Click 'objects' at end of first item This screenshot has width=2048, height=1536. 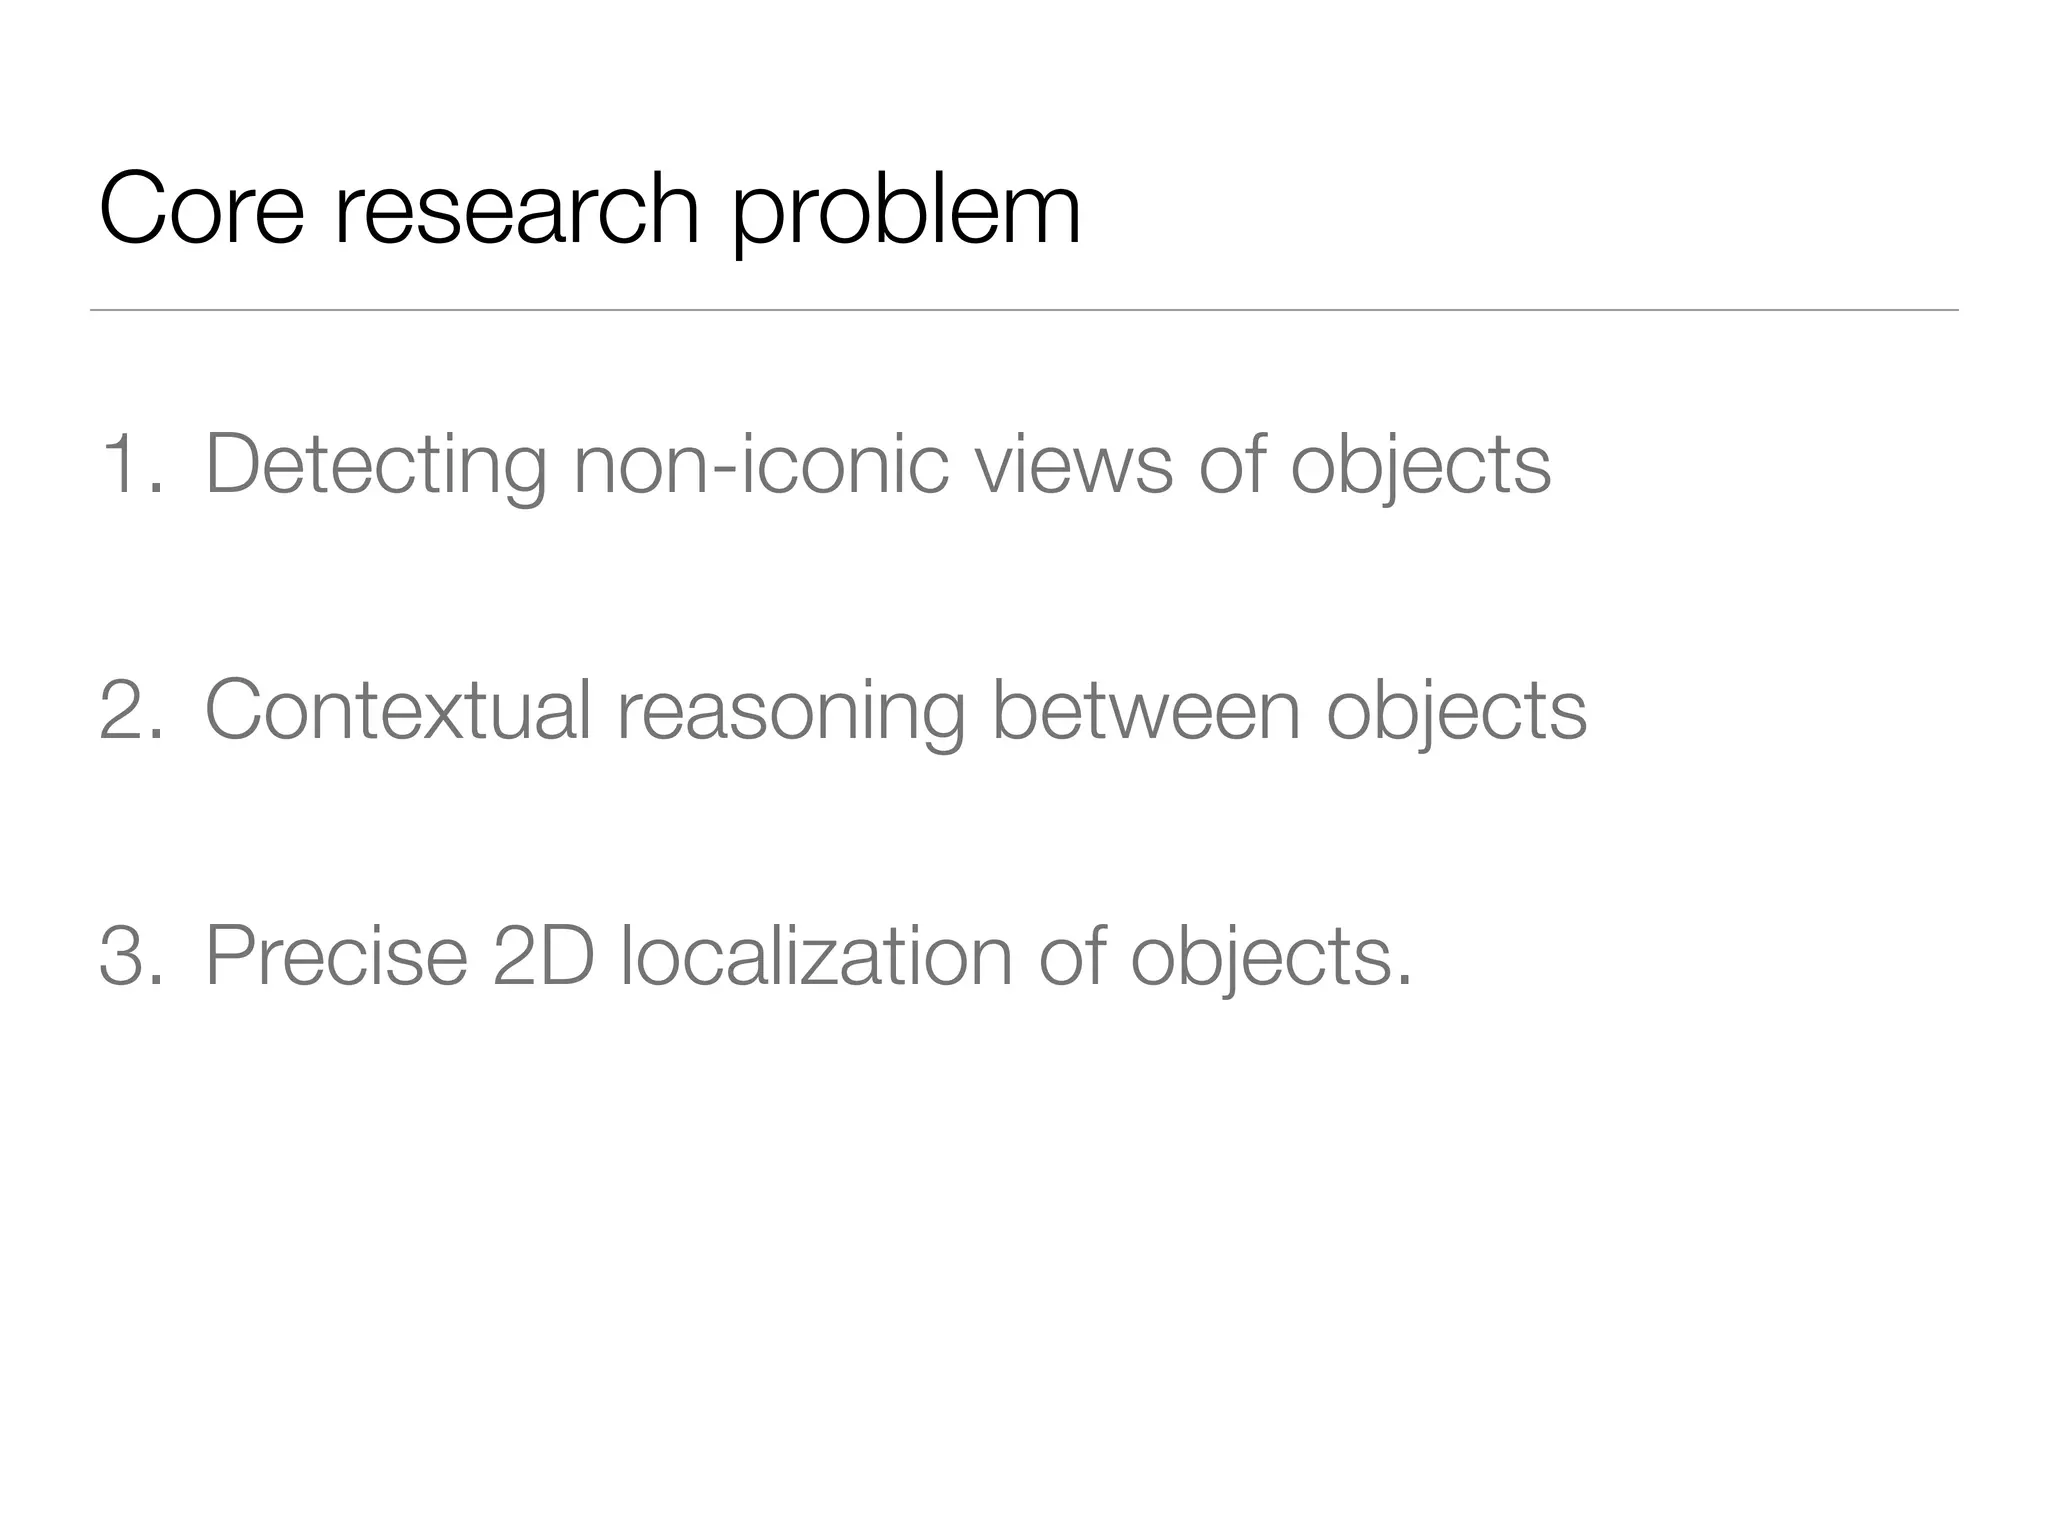pyautogui.click(x=1421, y=468)
